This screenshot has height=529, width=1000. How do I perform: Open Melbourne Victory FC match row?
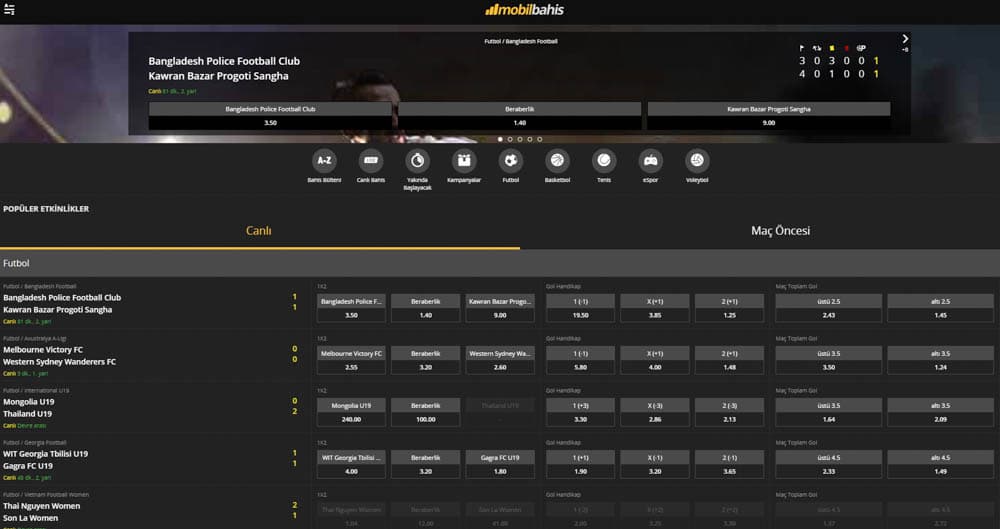[x=153, y=355]
